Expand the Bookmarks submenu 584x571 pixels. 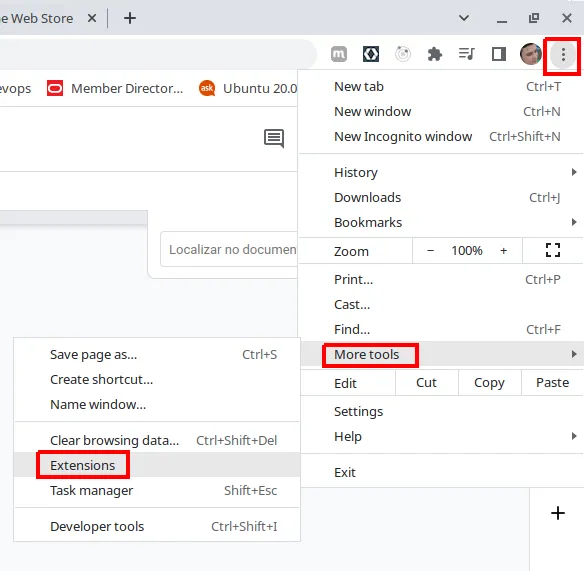point(441,222)
